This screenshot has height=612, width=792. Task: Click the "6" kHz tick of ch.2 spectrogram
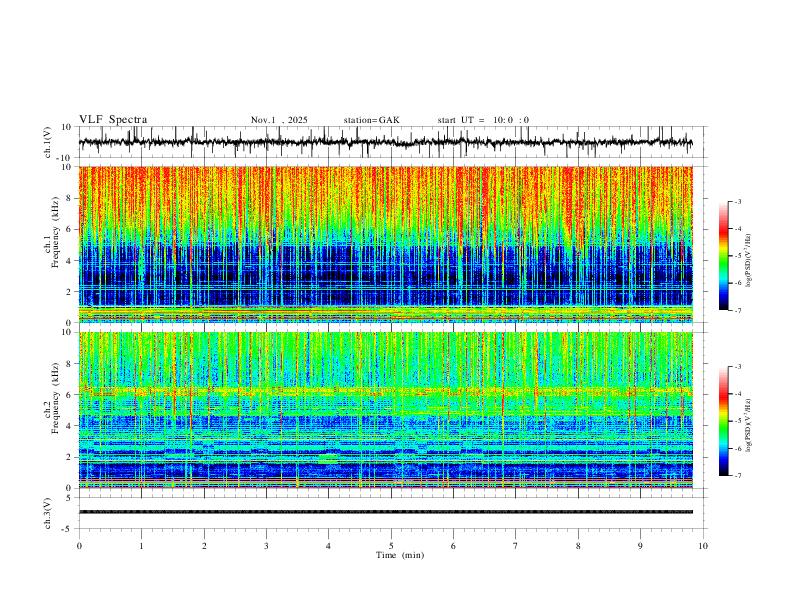pyautogui.click(x=69, y=394)
